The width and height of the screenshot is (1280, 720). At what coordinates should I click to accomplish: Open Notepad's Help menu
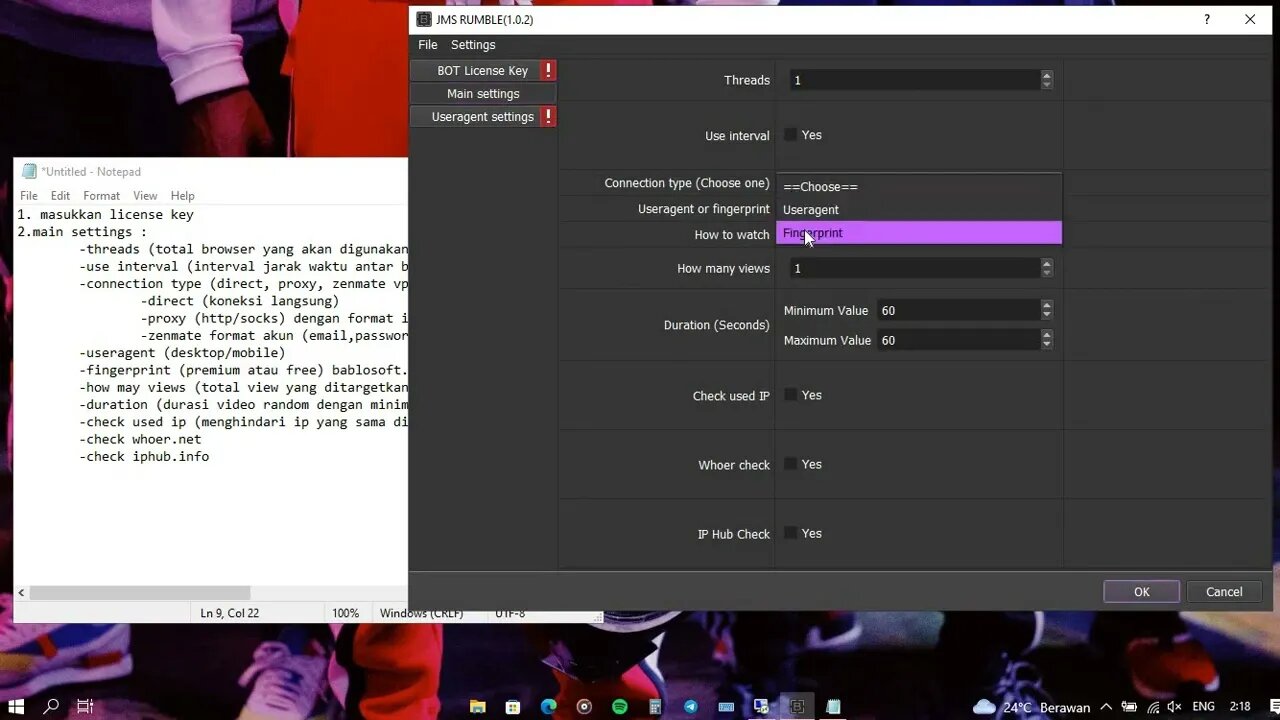tap(182, 196)
